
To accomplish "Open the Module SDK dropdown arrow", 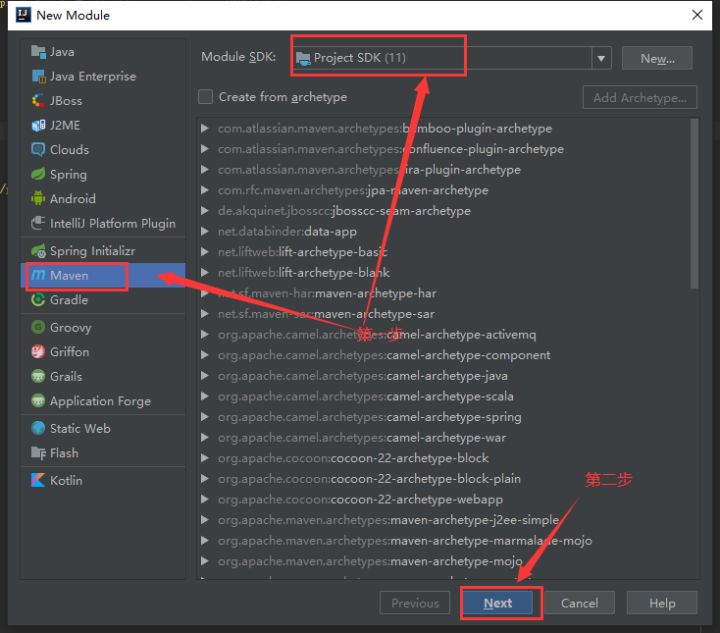I will (x=601, y=58).
